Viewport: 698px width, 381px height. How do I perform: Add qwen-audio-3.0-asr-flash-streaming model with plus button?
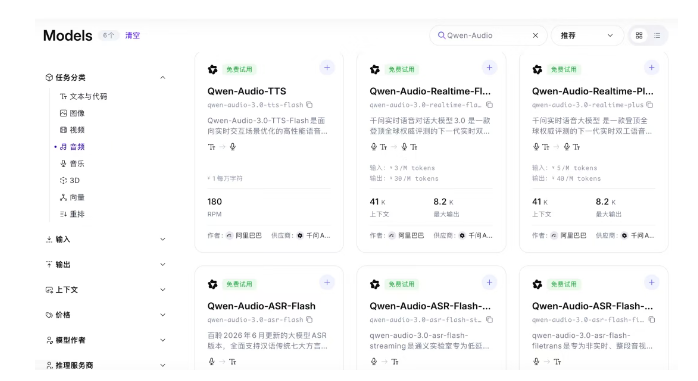coord(489,283)
